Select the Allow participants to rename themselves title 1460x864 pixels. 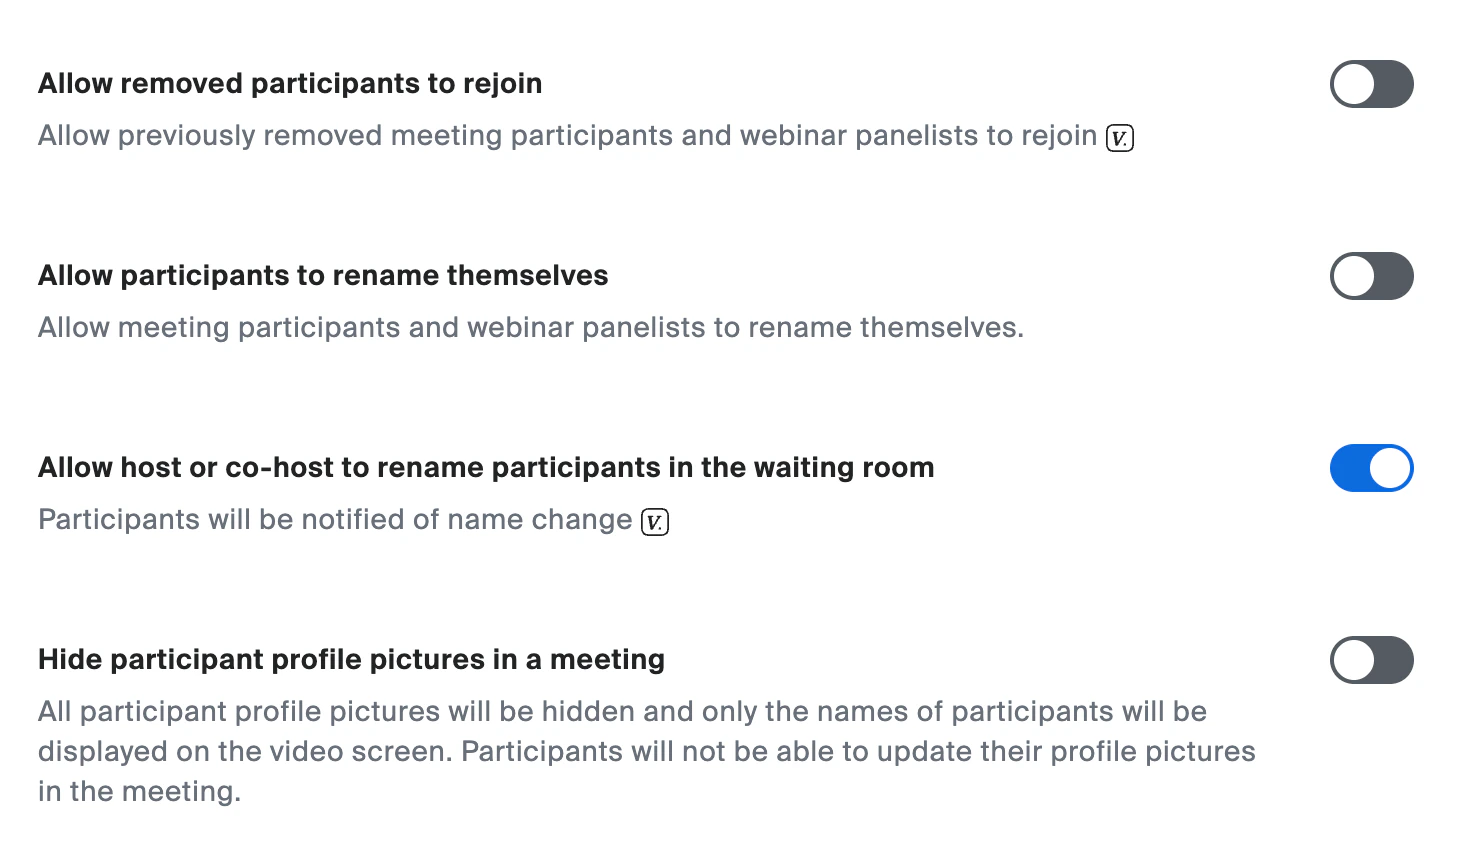coord(322,275)
